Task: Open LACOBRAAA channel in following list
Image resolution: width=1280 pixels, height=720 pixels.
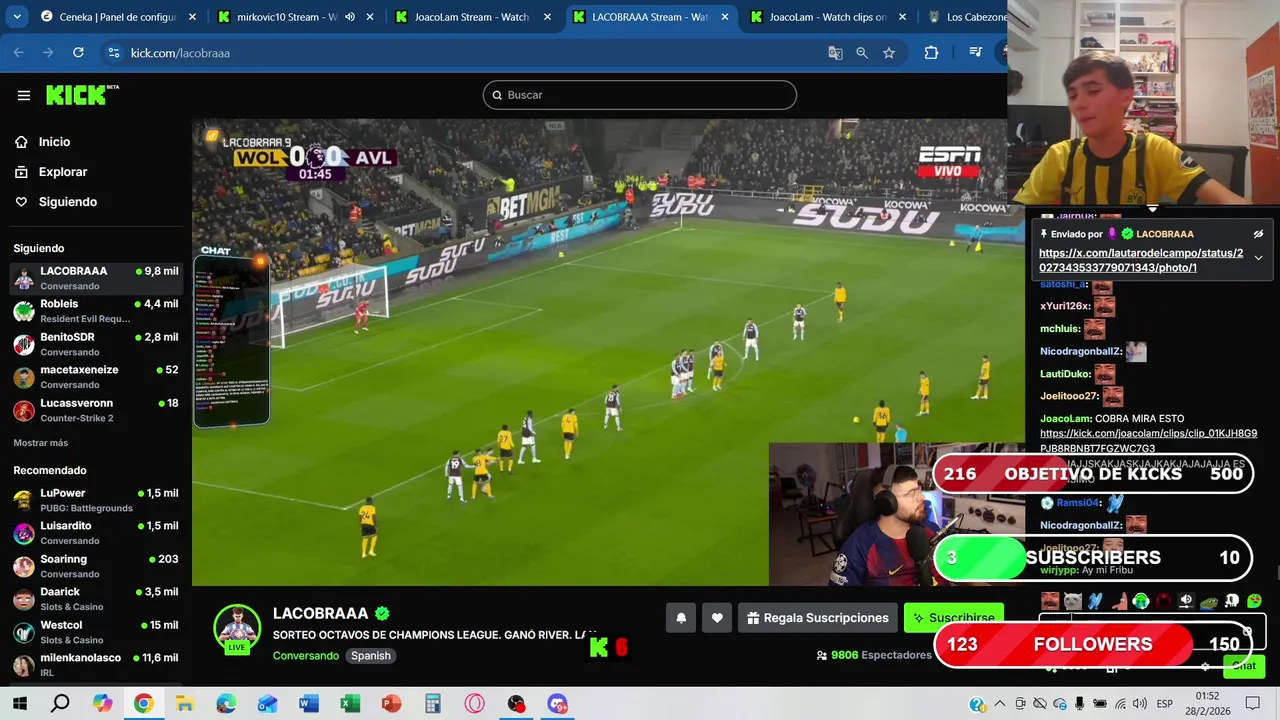Action: tap(96, 278)
